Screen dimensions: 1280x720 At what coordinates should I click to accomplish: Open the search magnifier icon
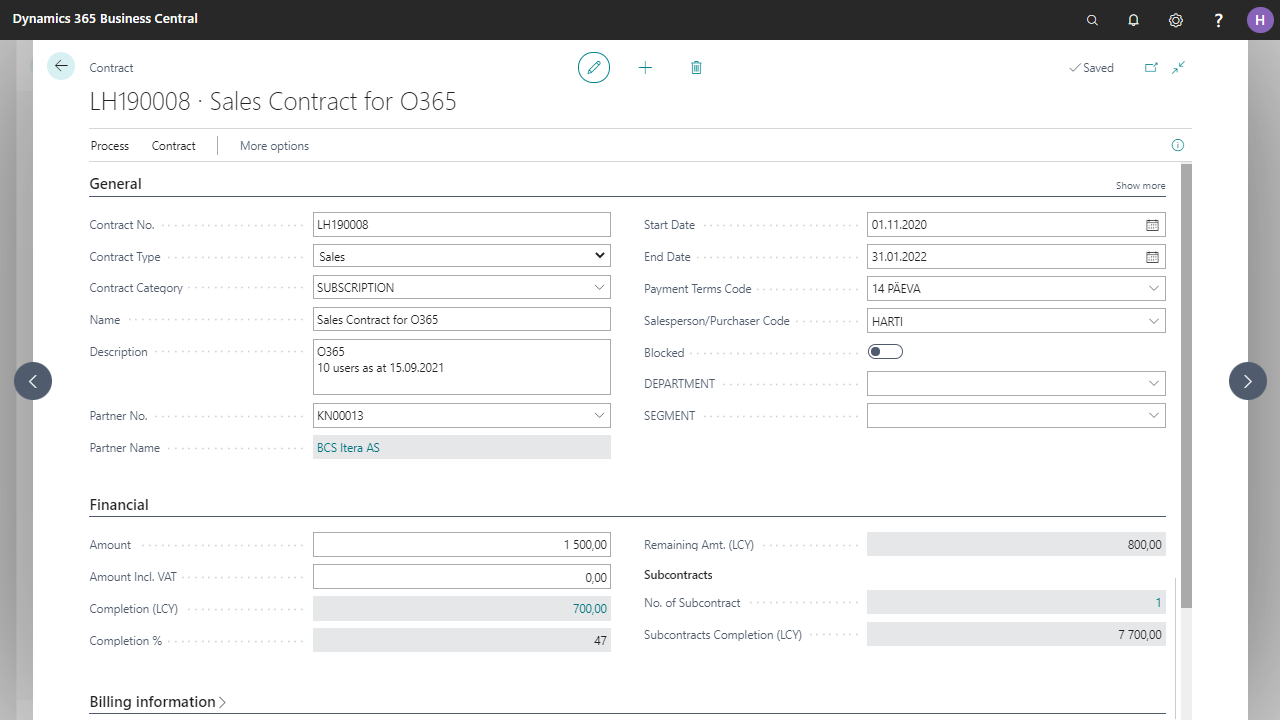(1092, 20)
